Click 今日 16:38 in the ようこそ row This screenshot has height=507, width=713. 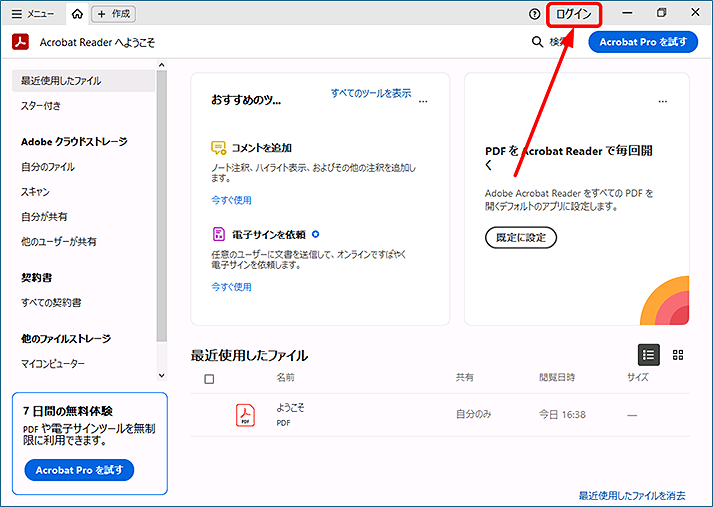(562, 415)
